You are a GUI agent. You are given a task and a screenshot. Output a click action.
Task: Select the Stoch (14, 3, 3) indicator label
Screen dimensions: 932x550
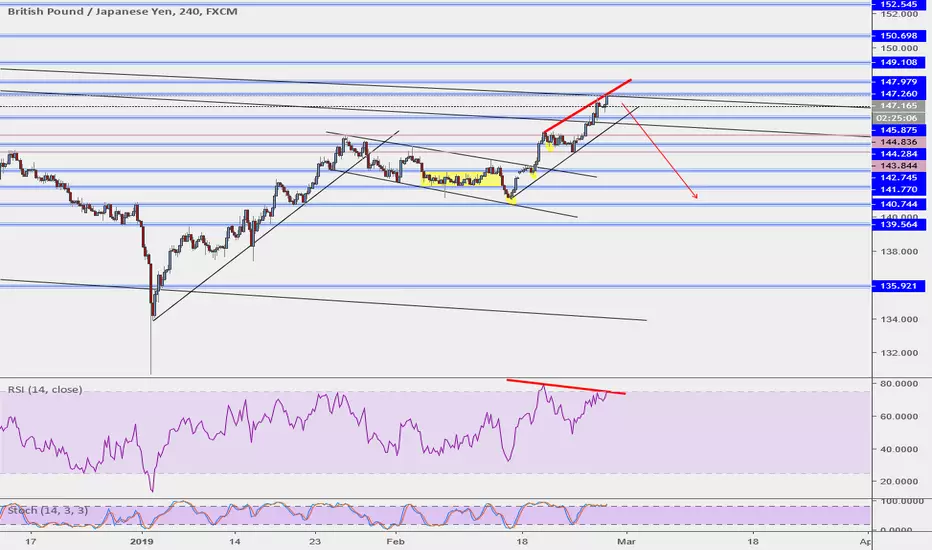tap(48, 510)
